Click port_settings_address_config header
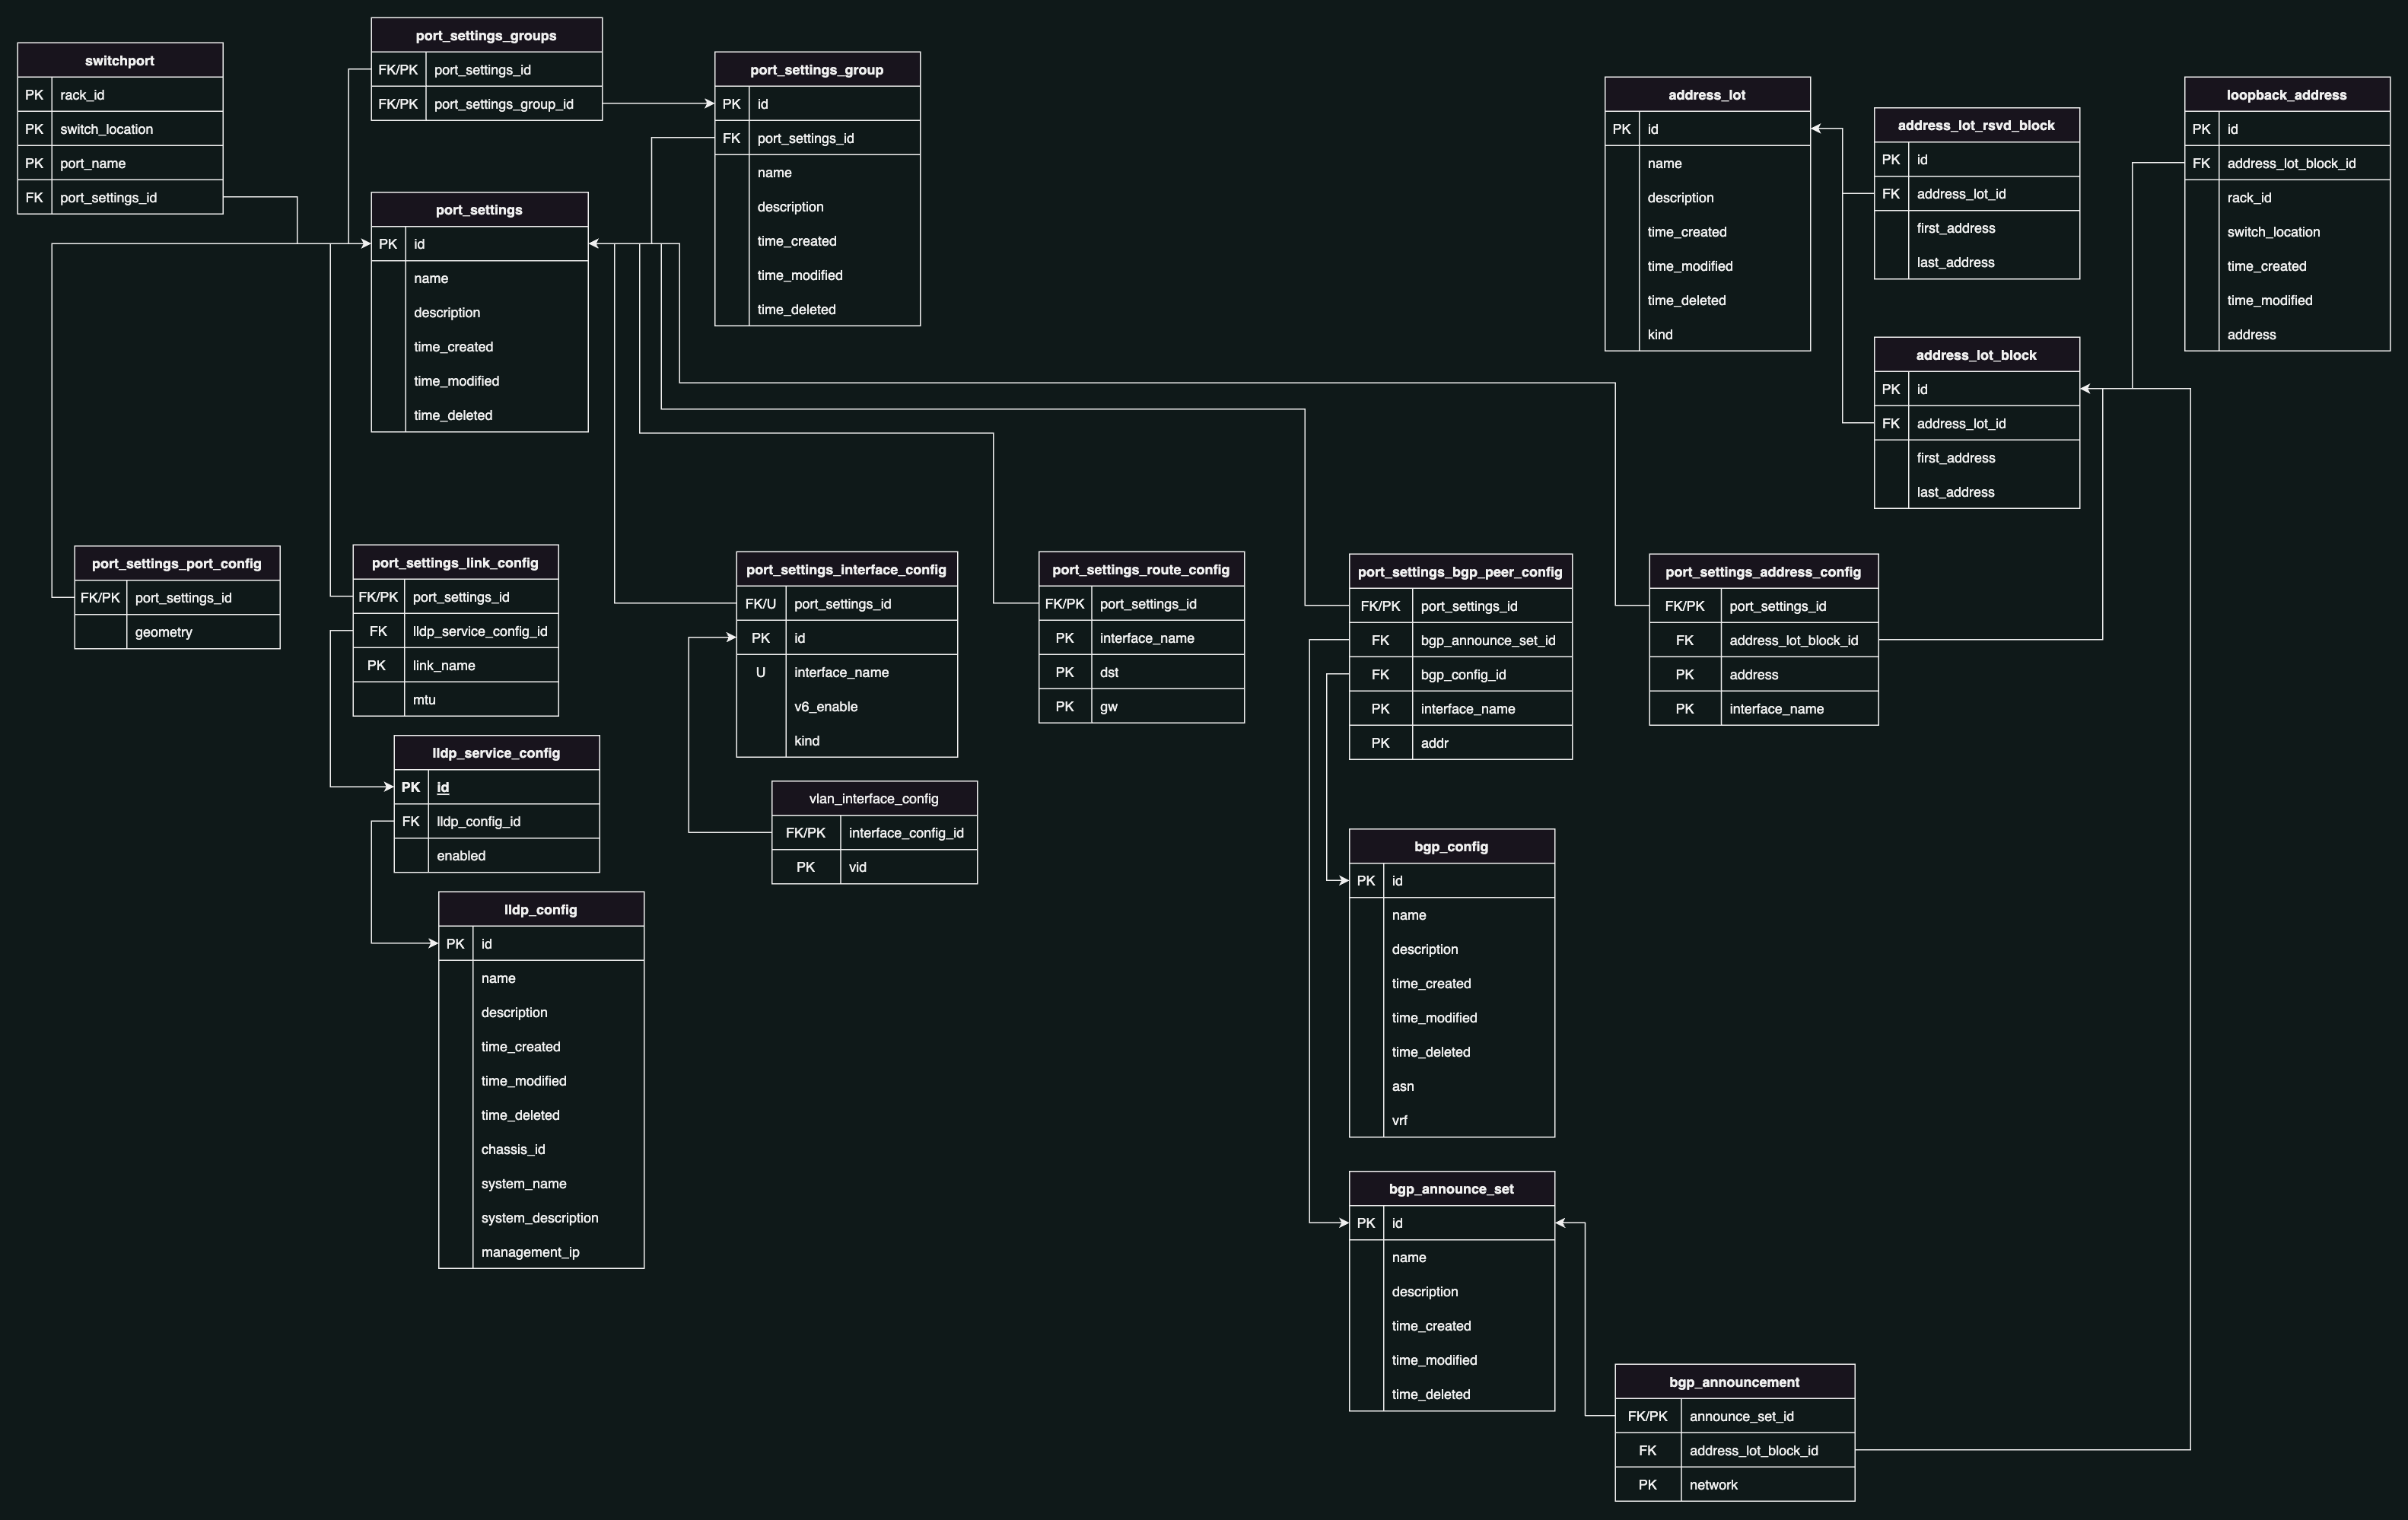The width and height of the screenshot is (2408, 1520). tap(1763, 571)
